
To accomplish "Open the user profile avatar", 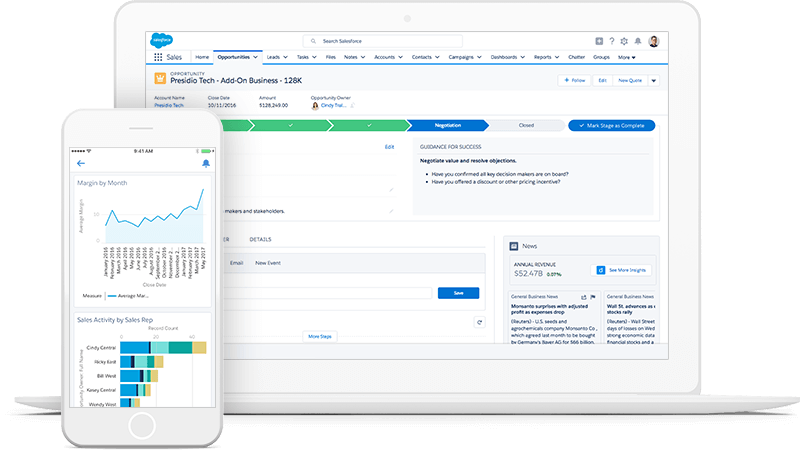I will (x=653, y=41).
